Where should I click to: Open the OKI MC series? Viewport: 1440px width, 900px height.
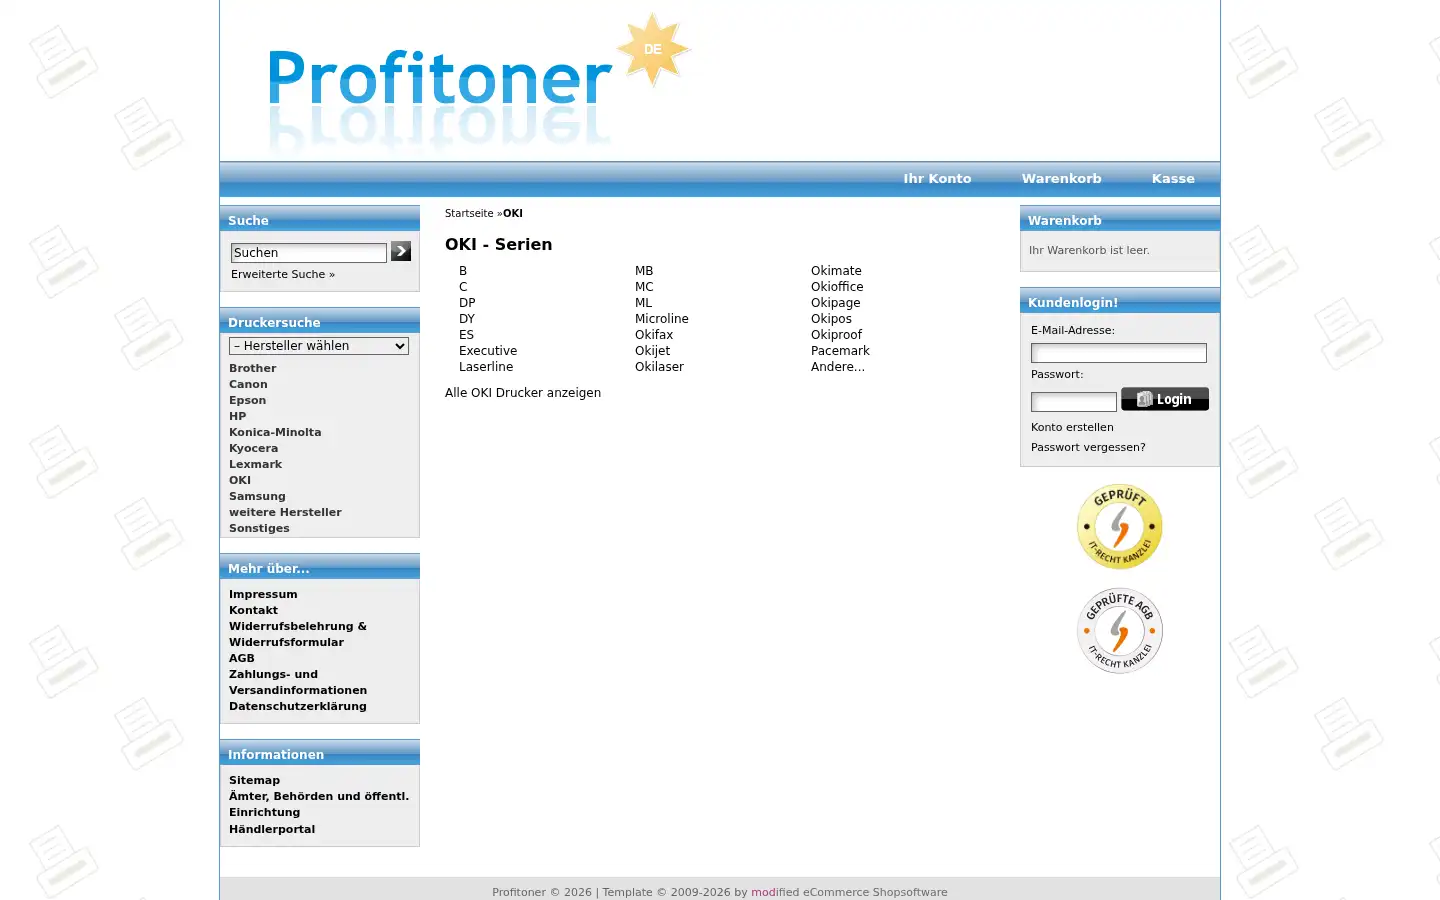[644, 287]
